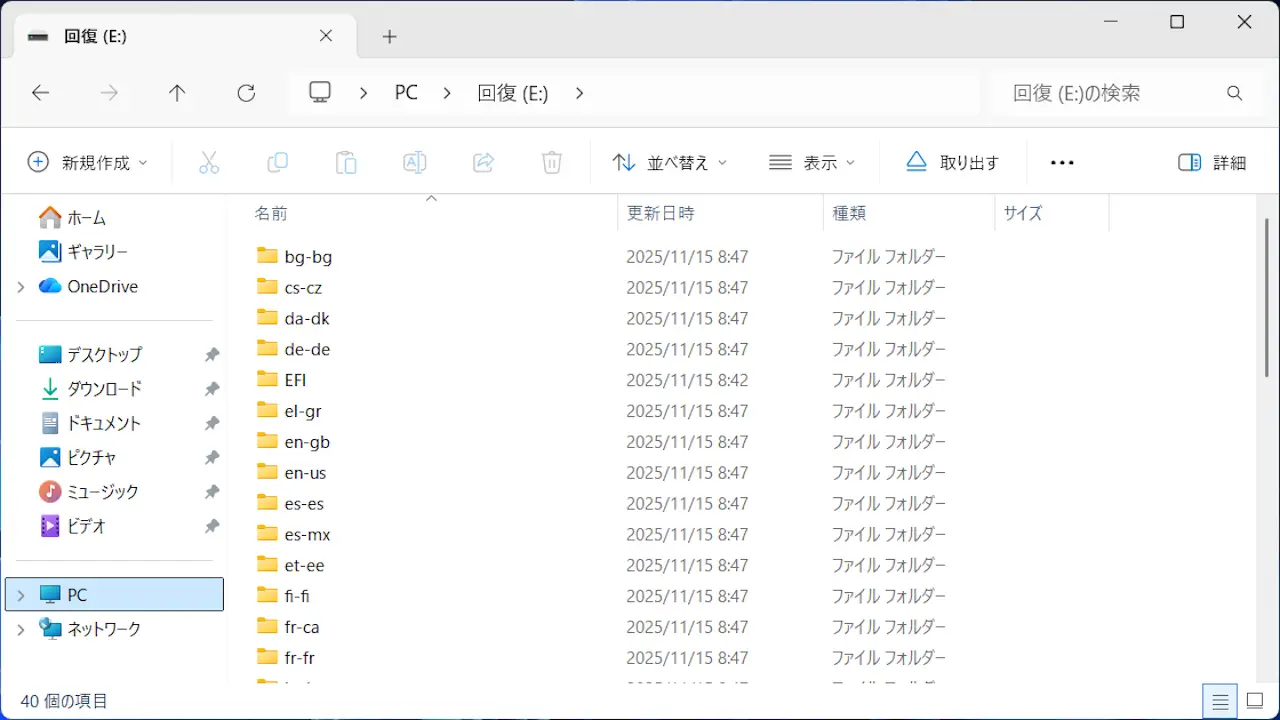This screenshot has width=1280, height=720.
Task: Select the 回復 (E:) tab
Action: point(180,36)
